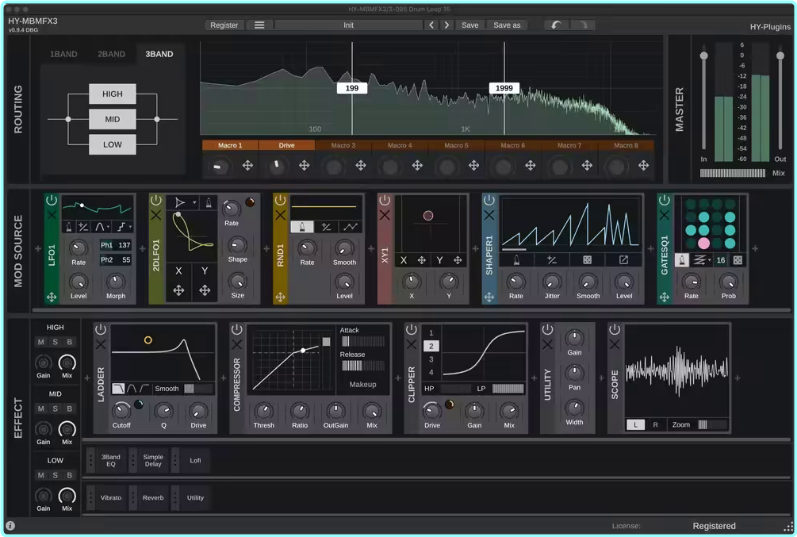Click the Save button
This screenshot has width=797, height=537.
click(x=470, y=25)
